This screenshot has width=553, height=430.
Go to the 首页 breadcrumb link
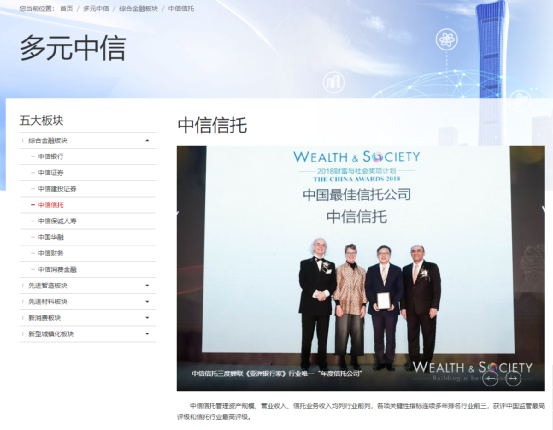click(66, 8)
